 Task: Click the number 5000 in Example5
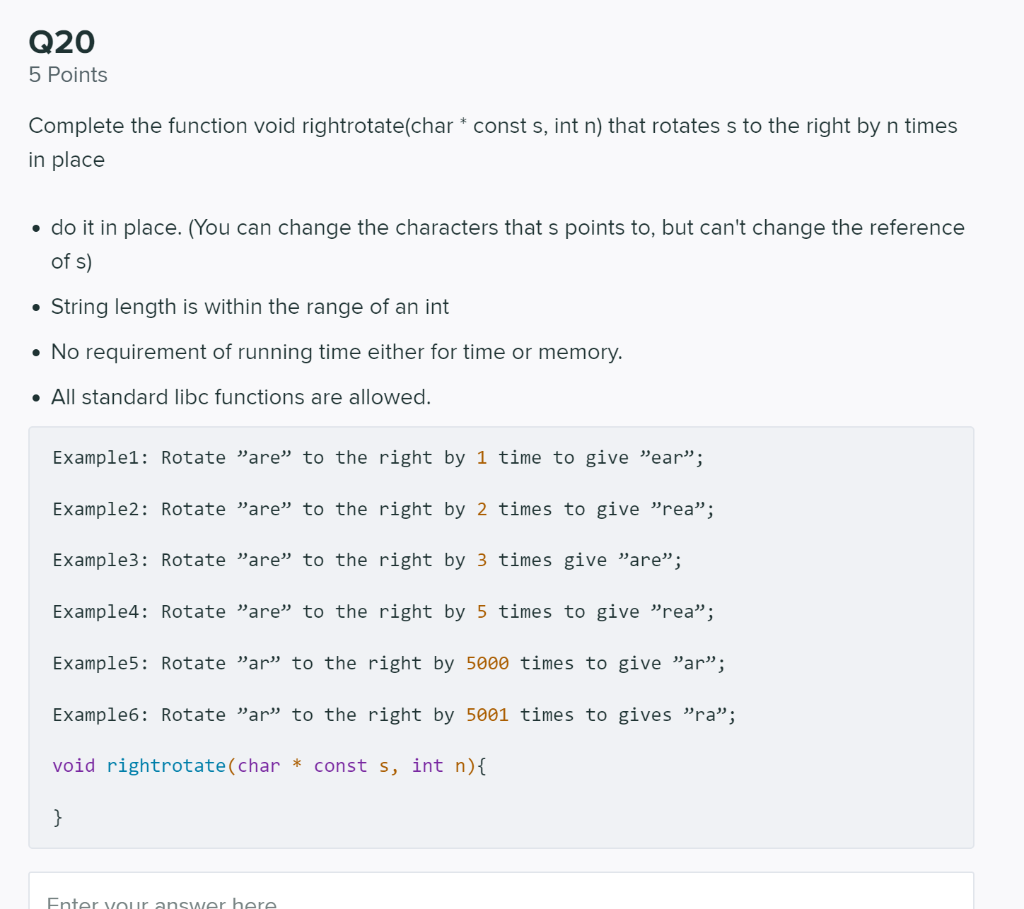pos(487,663)
